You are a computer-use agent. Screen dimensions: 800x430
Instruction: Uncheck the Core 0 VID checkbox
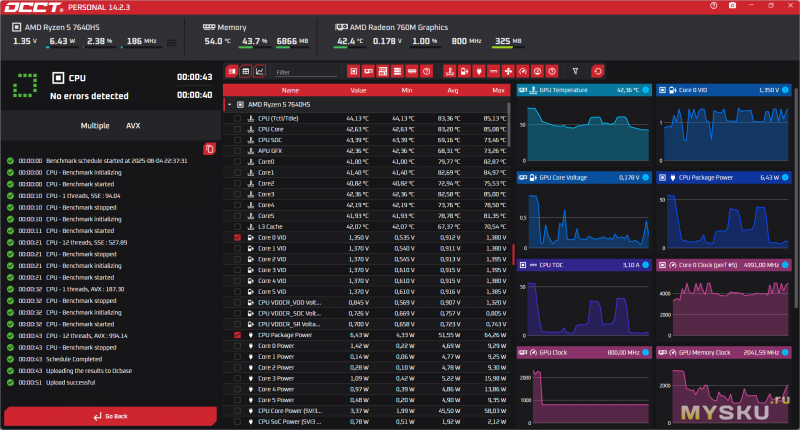[237, 238]
